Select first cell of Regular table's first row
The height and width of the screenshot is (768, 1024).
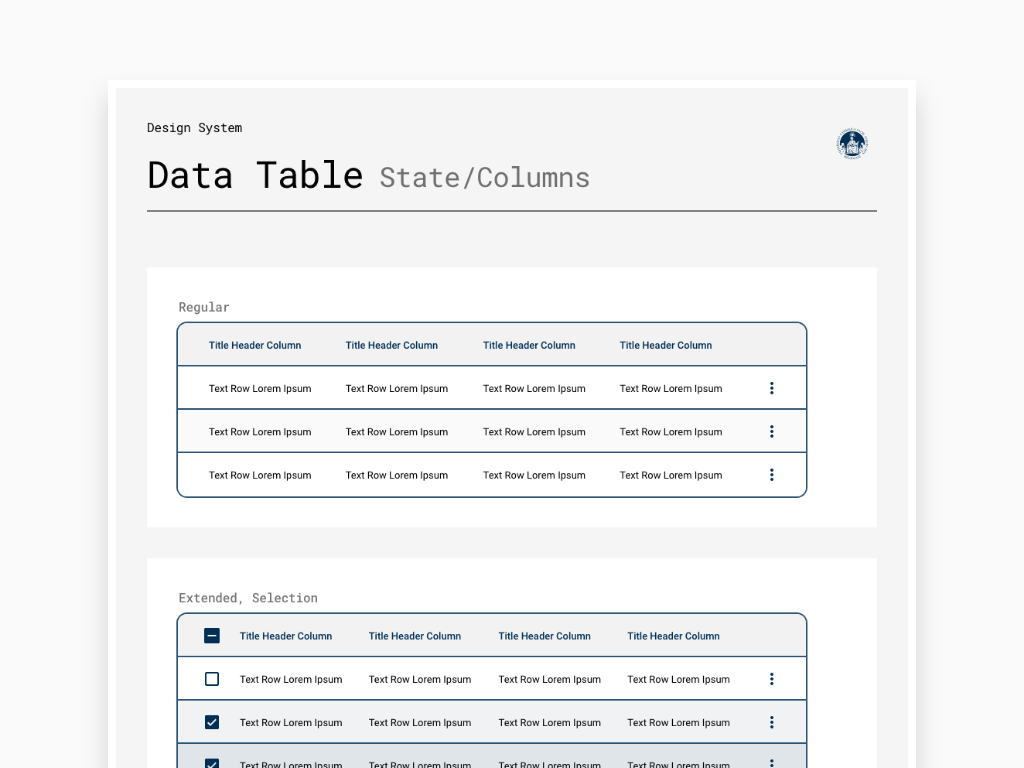pos(260,389)
